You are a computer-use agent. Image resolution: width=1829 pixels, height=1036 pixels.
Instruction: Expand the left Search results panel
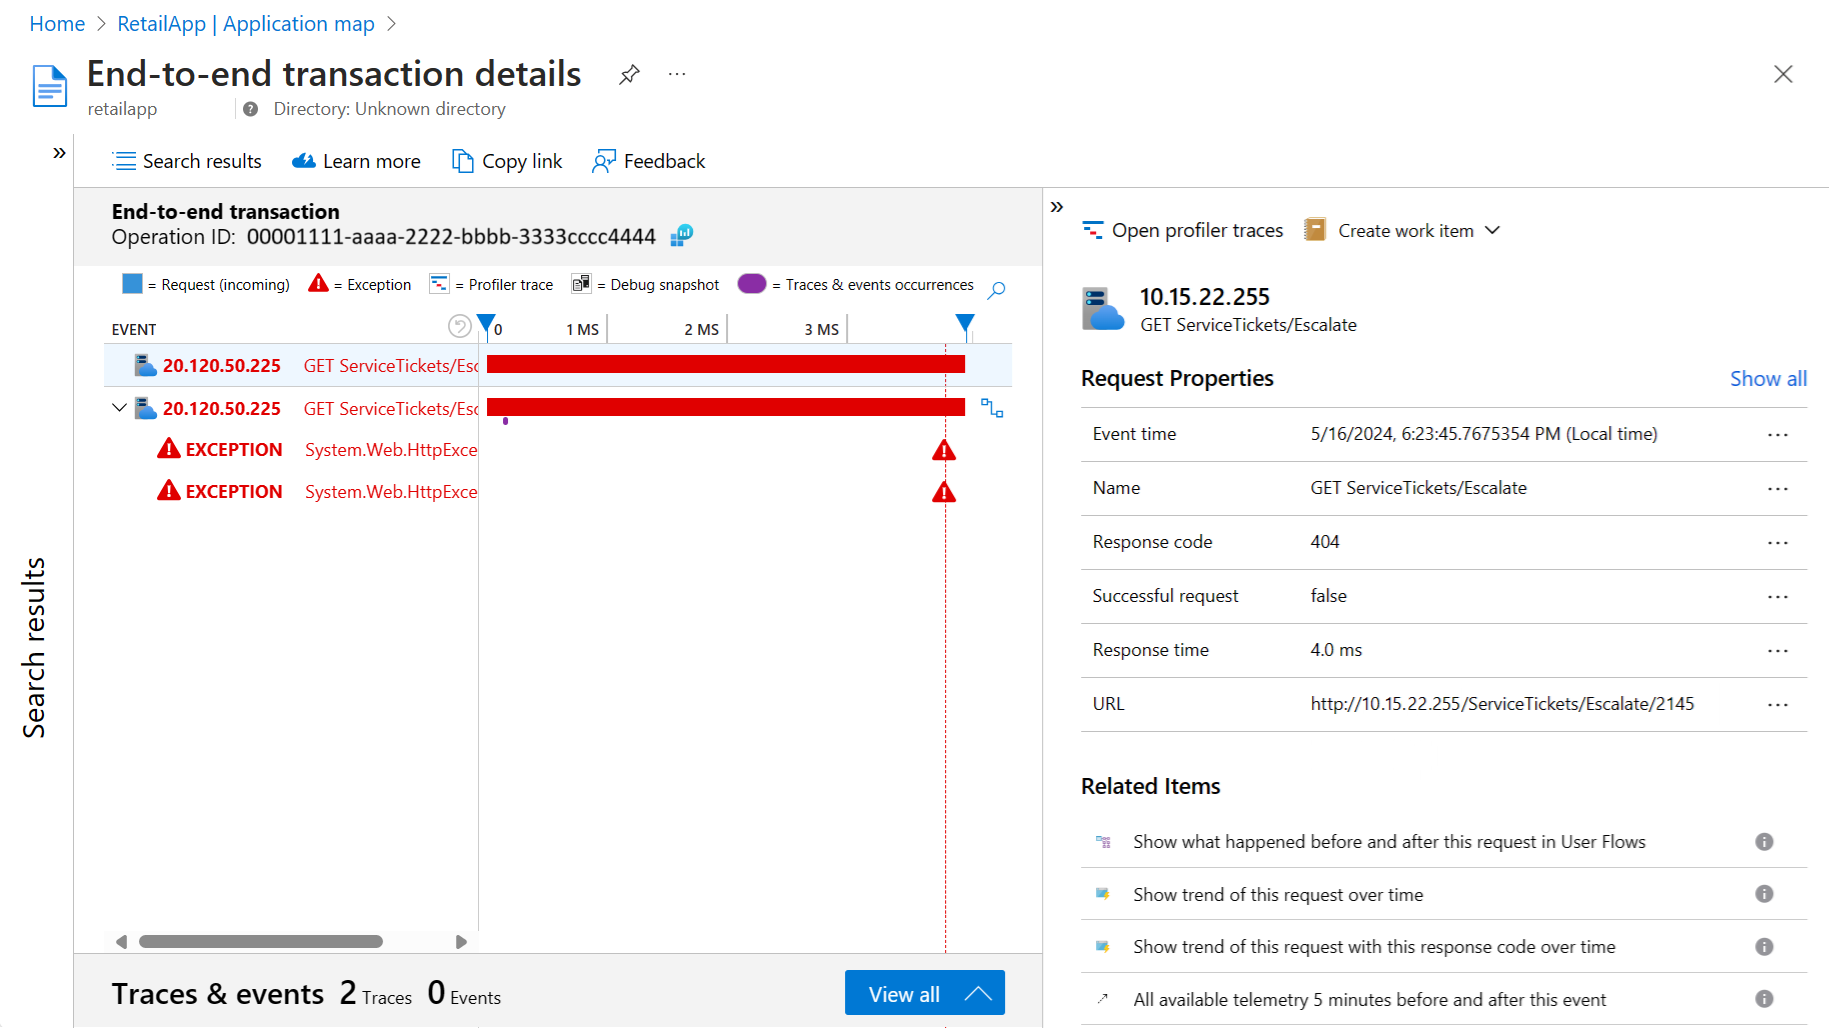pyautogui.click(x=59, y=153)
